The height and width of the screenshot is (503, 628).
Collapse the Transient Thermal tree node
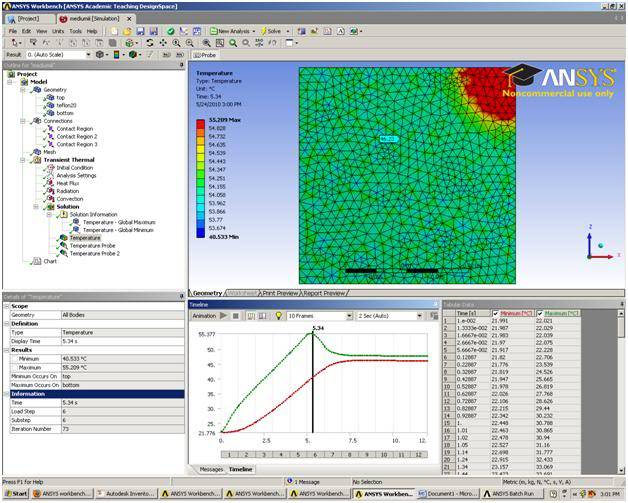(23, 160)
